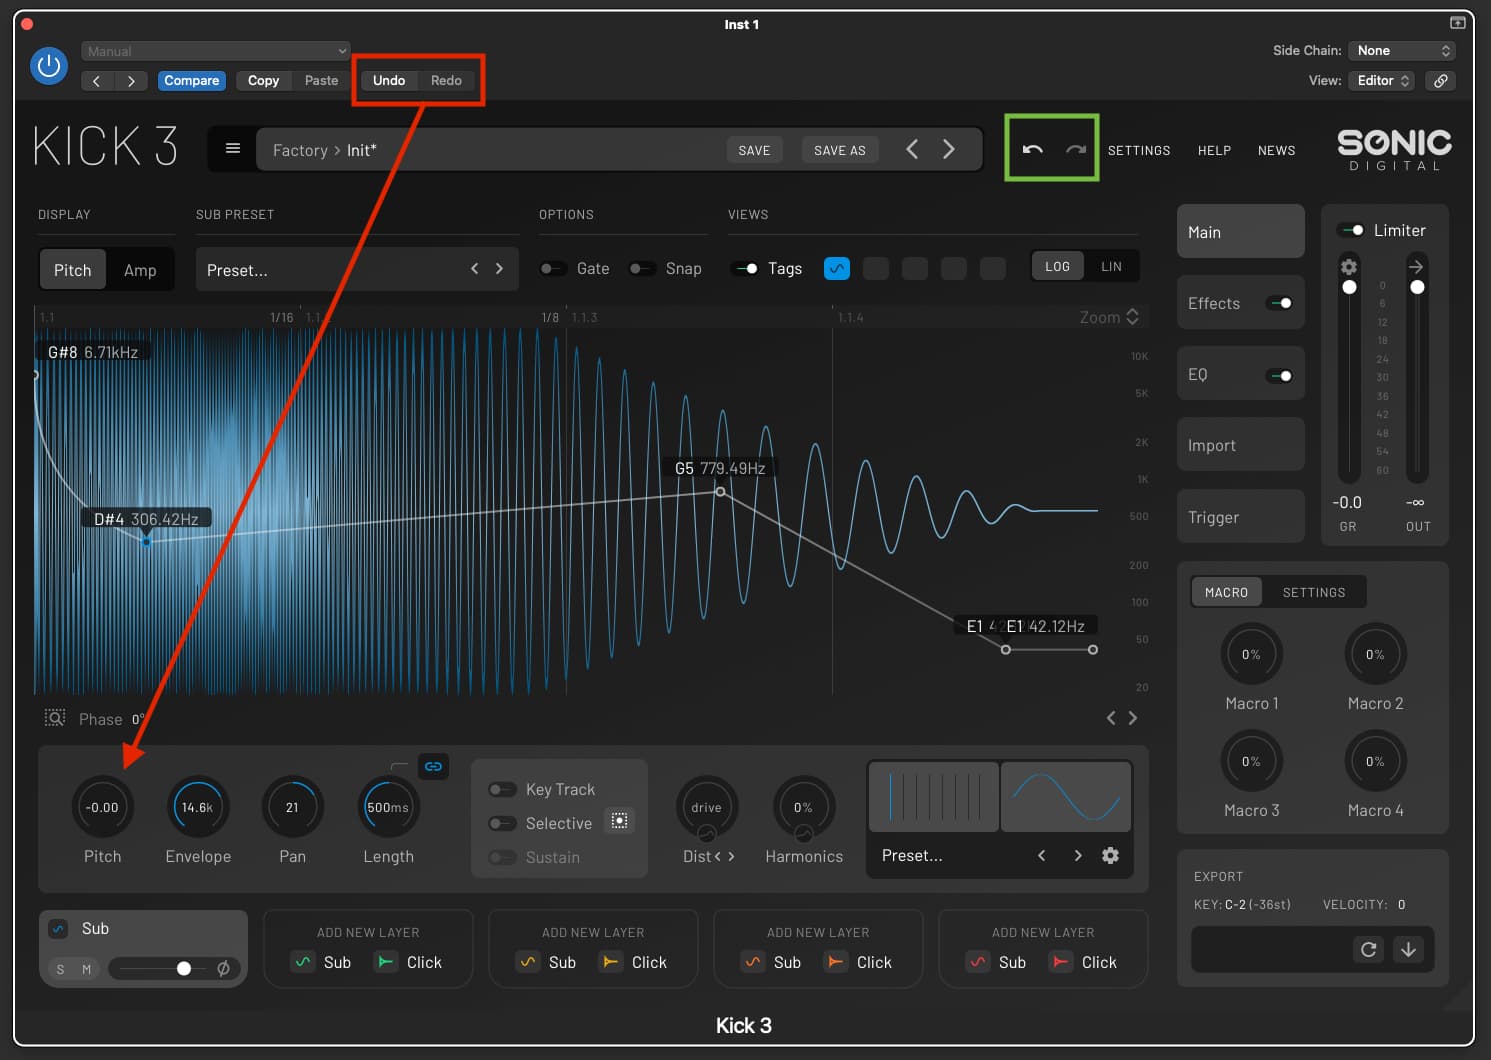Viewport: 1491px width, 1060px height.
Task: Click Kick 3 undo arrow icon
Action: (x=1032, y=149)
